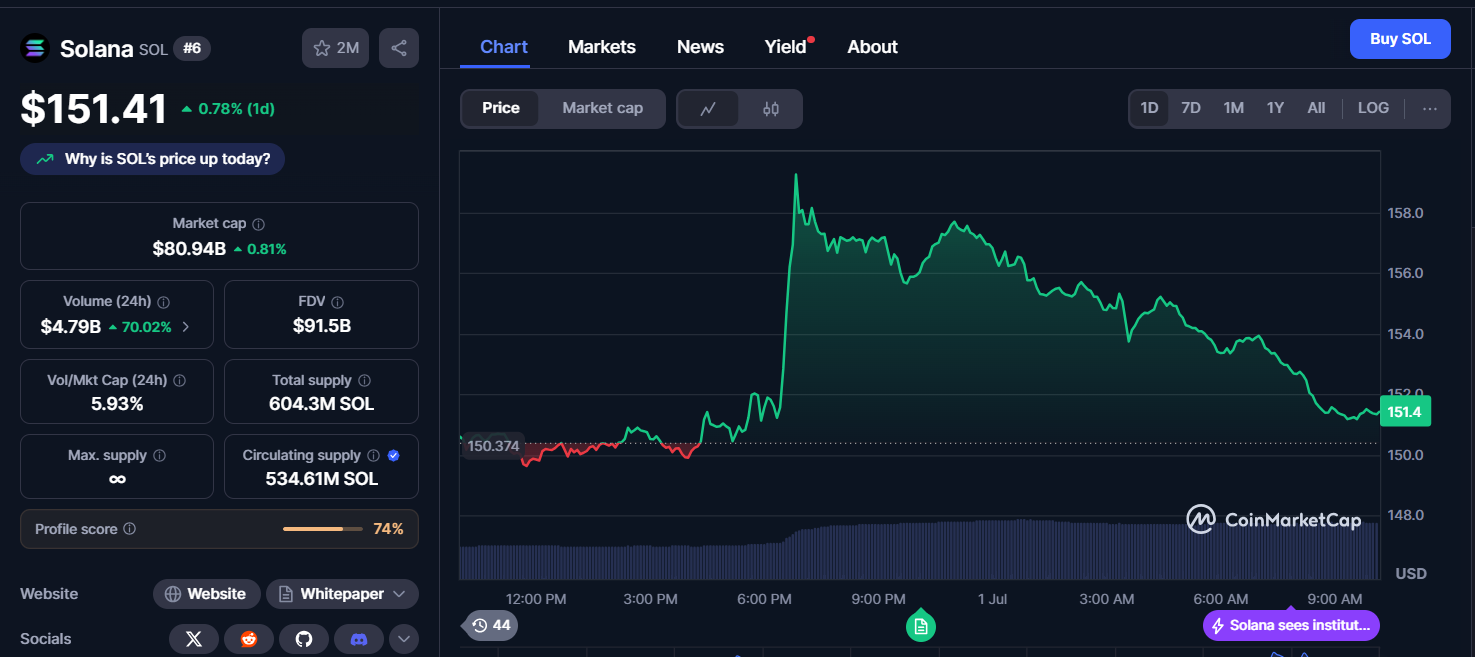The image size is (1475, 657).
Task: Click Market cap info icon
Action: tap(259, 225)
